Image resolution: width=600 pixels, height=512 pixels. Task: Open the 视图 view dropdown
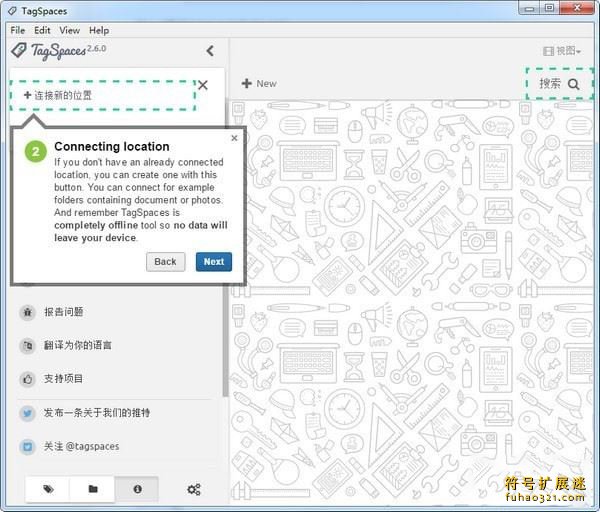(x=562, y=51)
